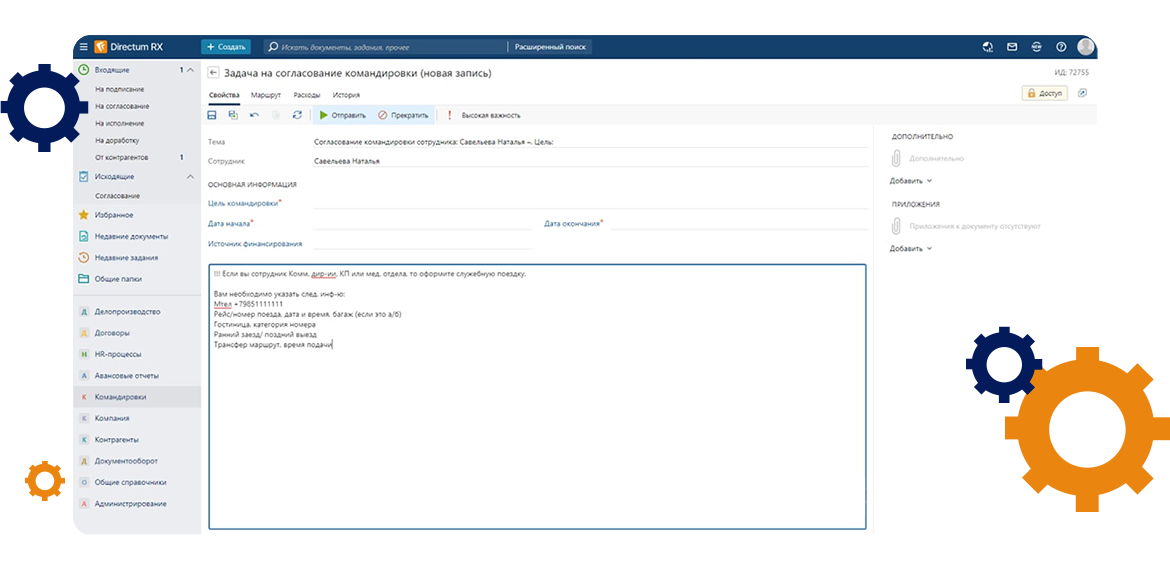
Task: Click the Undo arrow in the toolbar
Action: (x=254, y=115)
